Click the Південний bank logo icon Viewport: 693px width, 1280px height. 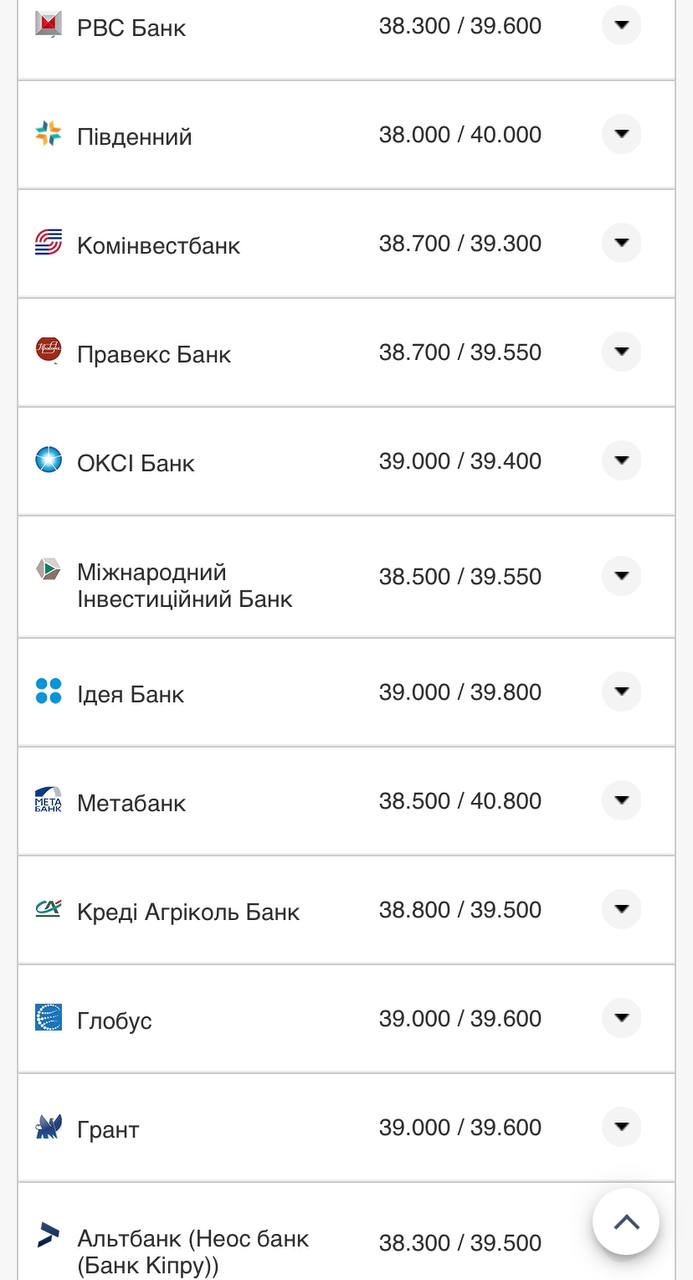click(48, 134)
